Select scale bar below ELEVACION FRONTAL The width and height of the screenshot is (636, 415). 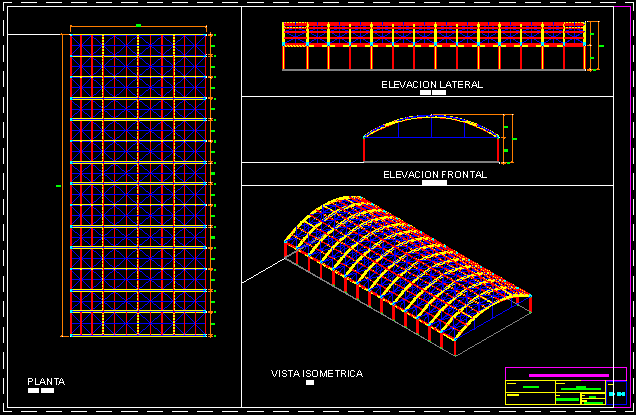435,184
